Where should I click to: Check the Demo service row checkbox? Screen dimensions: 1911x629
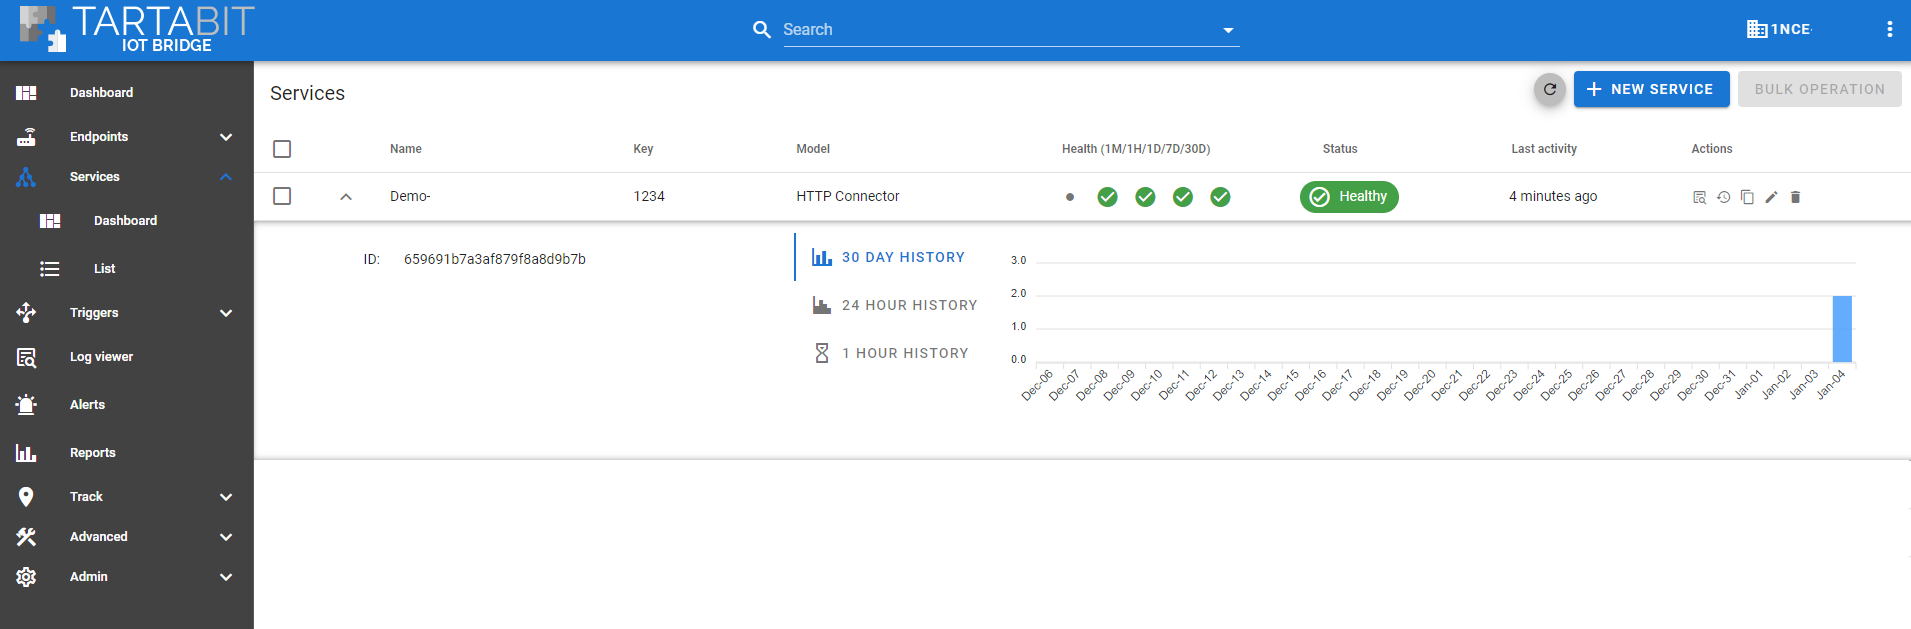click(282, 196)
